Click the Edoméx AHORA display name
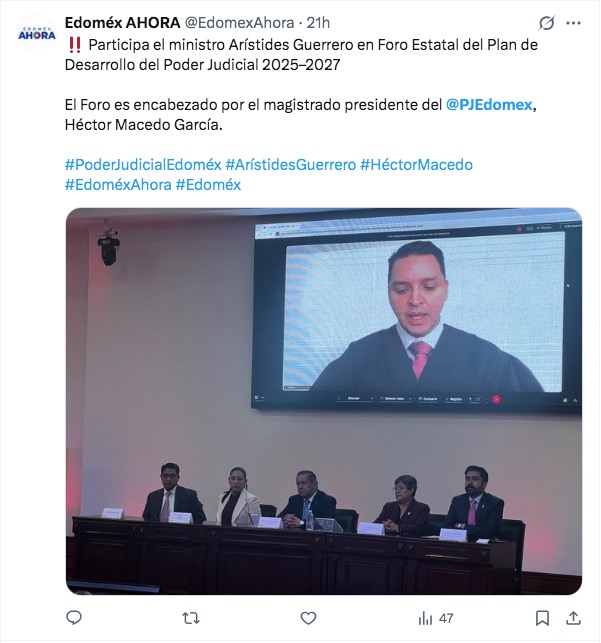Image resolution: width=601 pixels, height=643 pixels. click(123, 23)
